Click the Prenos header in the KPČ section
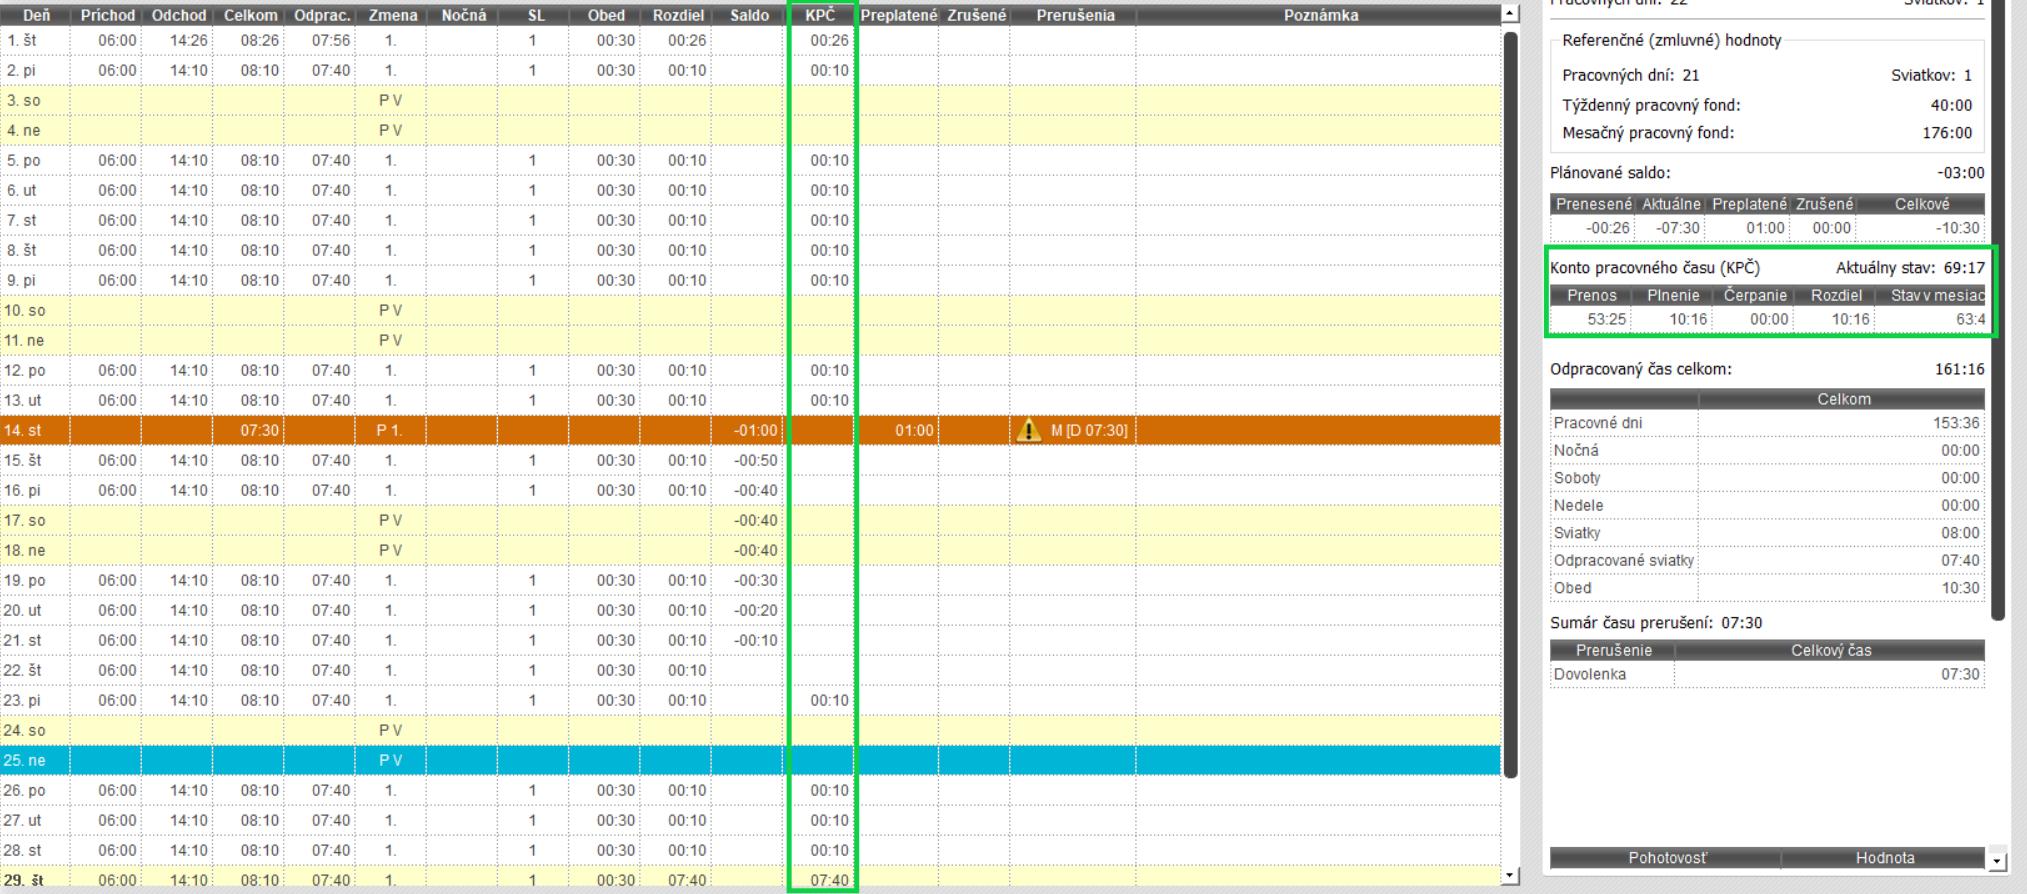Screen dimensions: 2027x894 [x=1591, y=295]
